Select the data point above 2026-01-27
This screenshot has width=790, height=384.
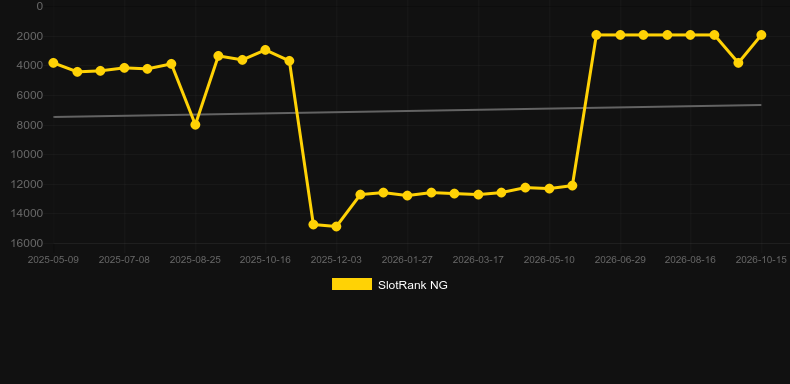(x=408, y=196)
